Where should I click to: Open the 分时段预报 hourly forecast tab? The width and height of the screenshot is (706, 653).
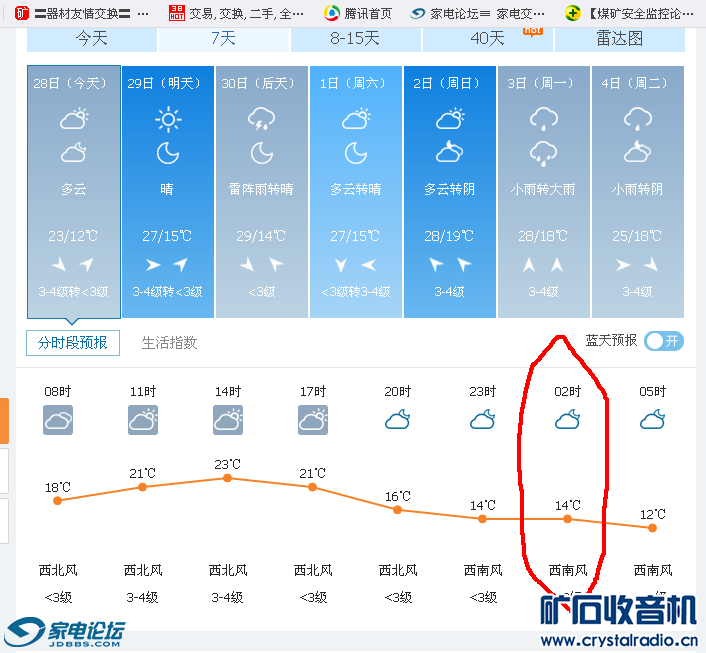point(73,343)
